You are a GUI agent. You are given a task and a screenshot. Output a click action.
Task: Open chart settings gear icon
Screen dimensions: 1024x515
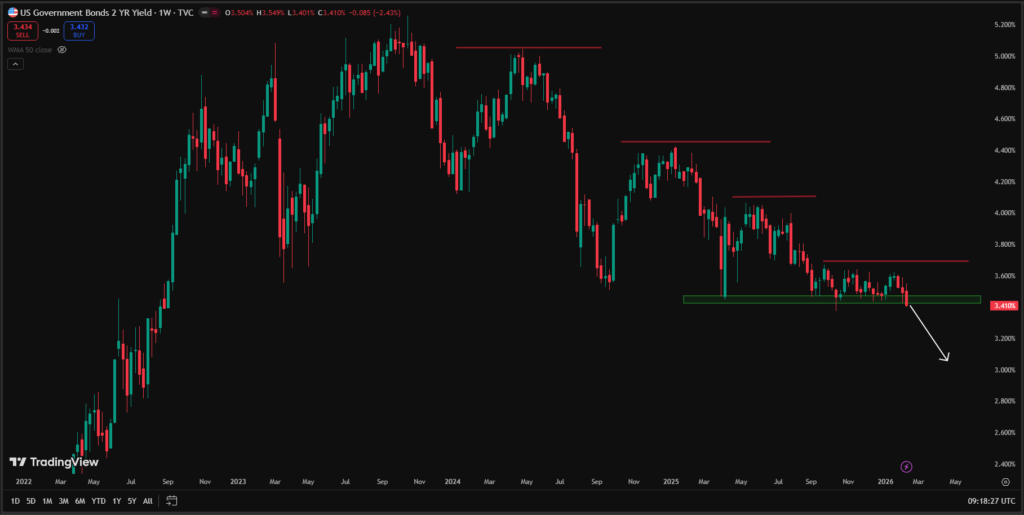pos(1006,482)
